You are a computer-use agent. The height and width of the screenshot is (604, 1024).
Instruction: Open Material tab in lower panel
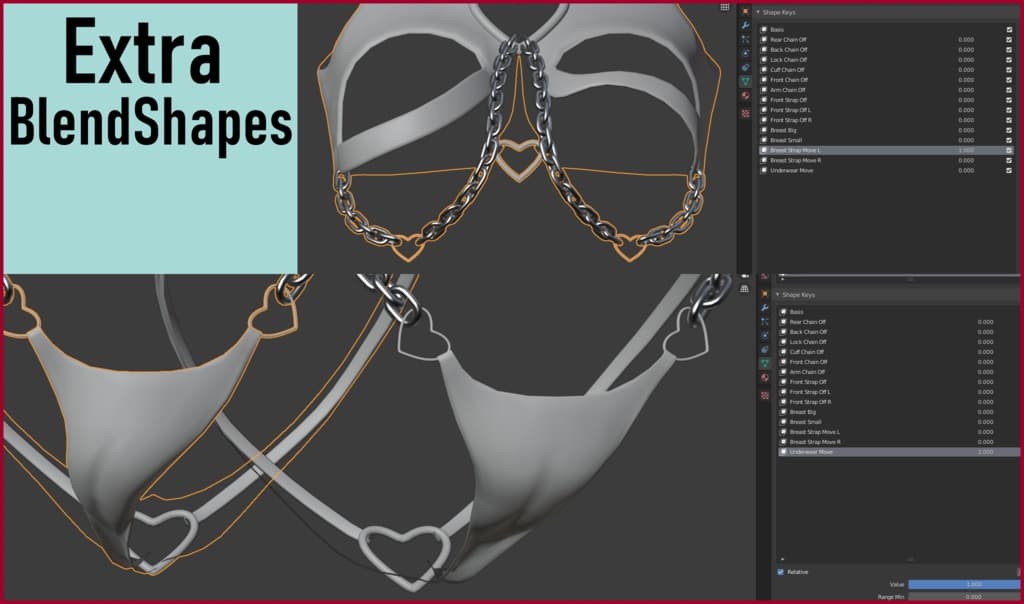point(765,377)
